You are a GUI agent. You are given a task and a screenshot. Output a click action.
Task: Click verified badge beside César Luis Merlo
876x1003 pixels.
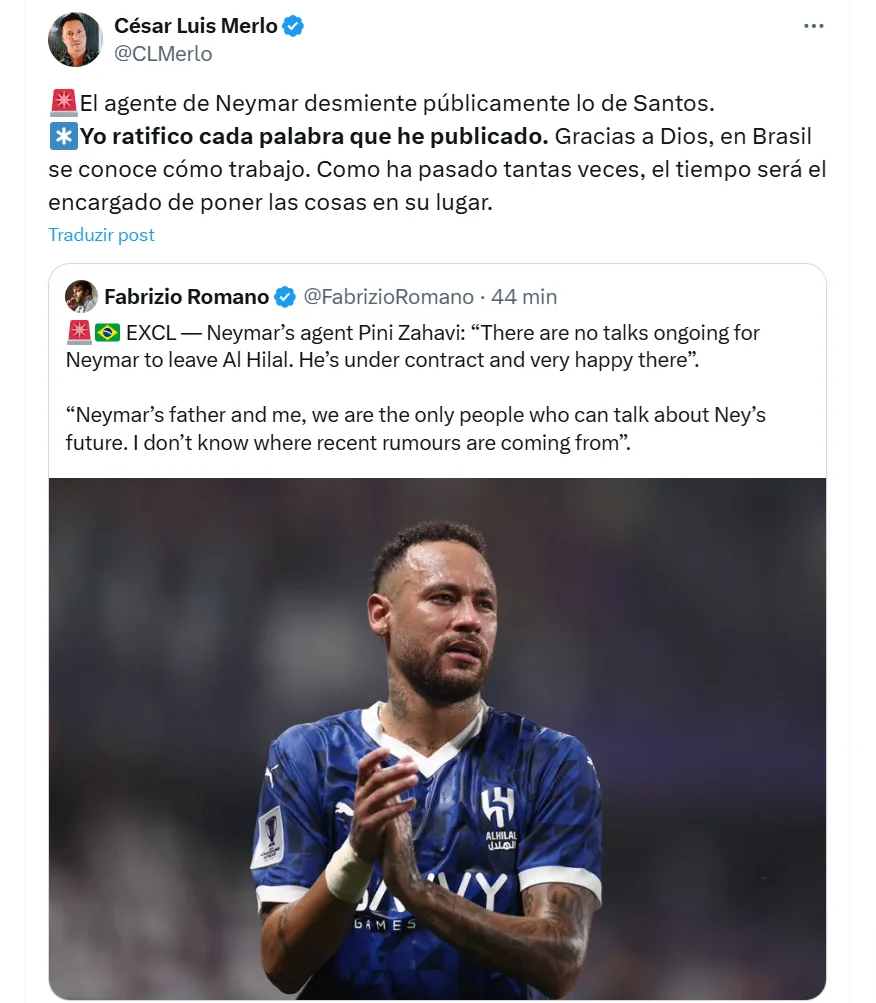tap(293, 27)
